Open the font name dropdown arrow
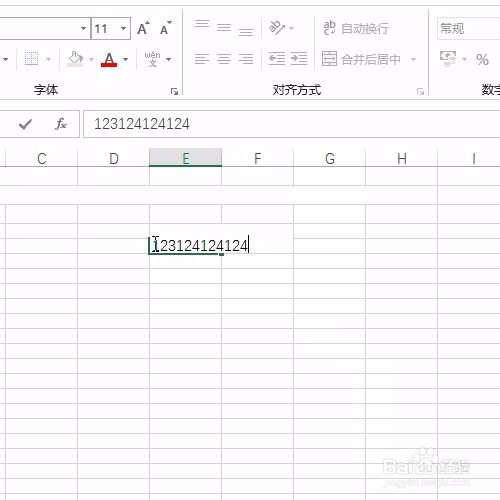 pyautogui.click(x=84, y=28)
